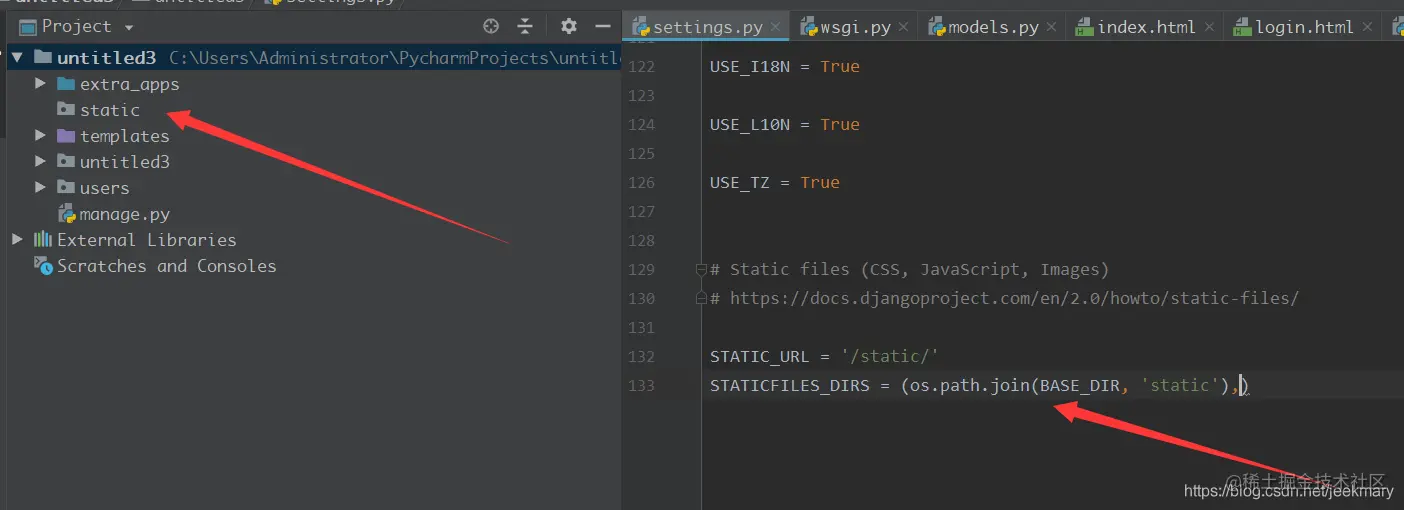The image size is (1404, 510).
Task: Click the manage.py Python file icon
Action: 67,213
